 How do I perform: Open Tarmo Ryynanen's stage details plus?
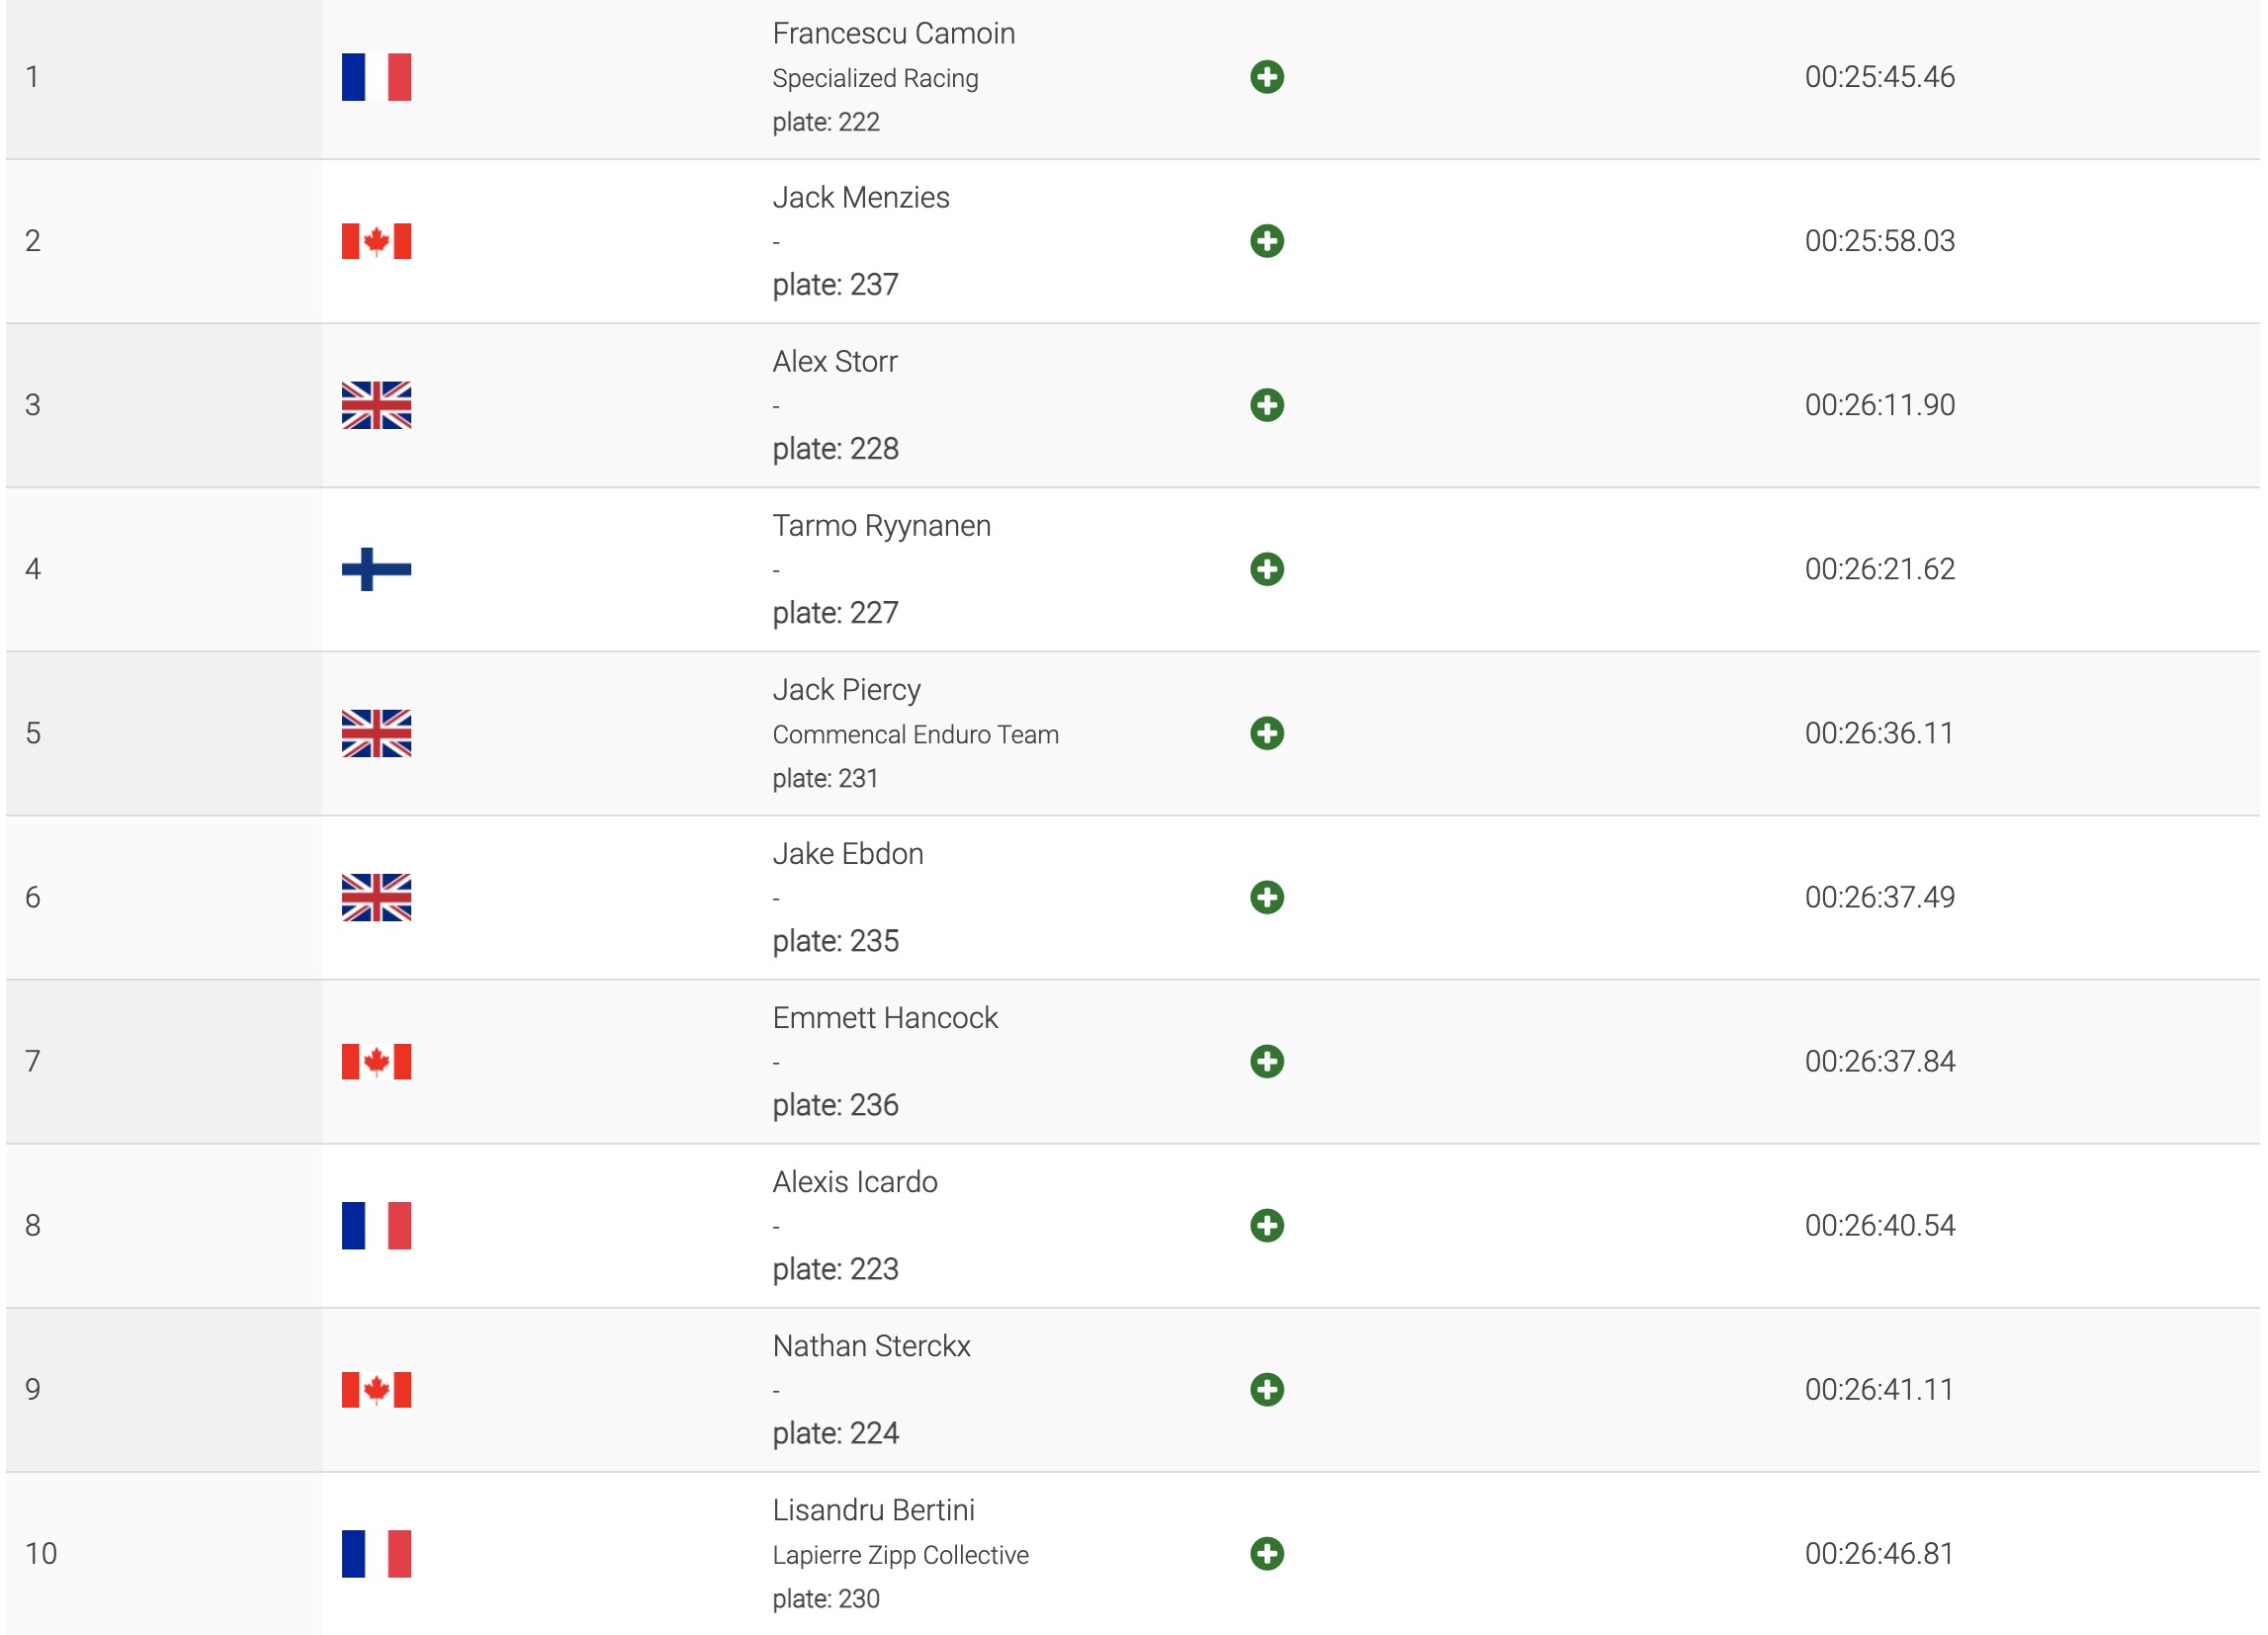(x=1266, y=569)
